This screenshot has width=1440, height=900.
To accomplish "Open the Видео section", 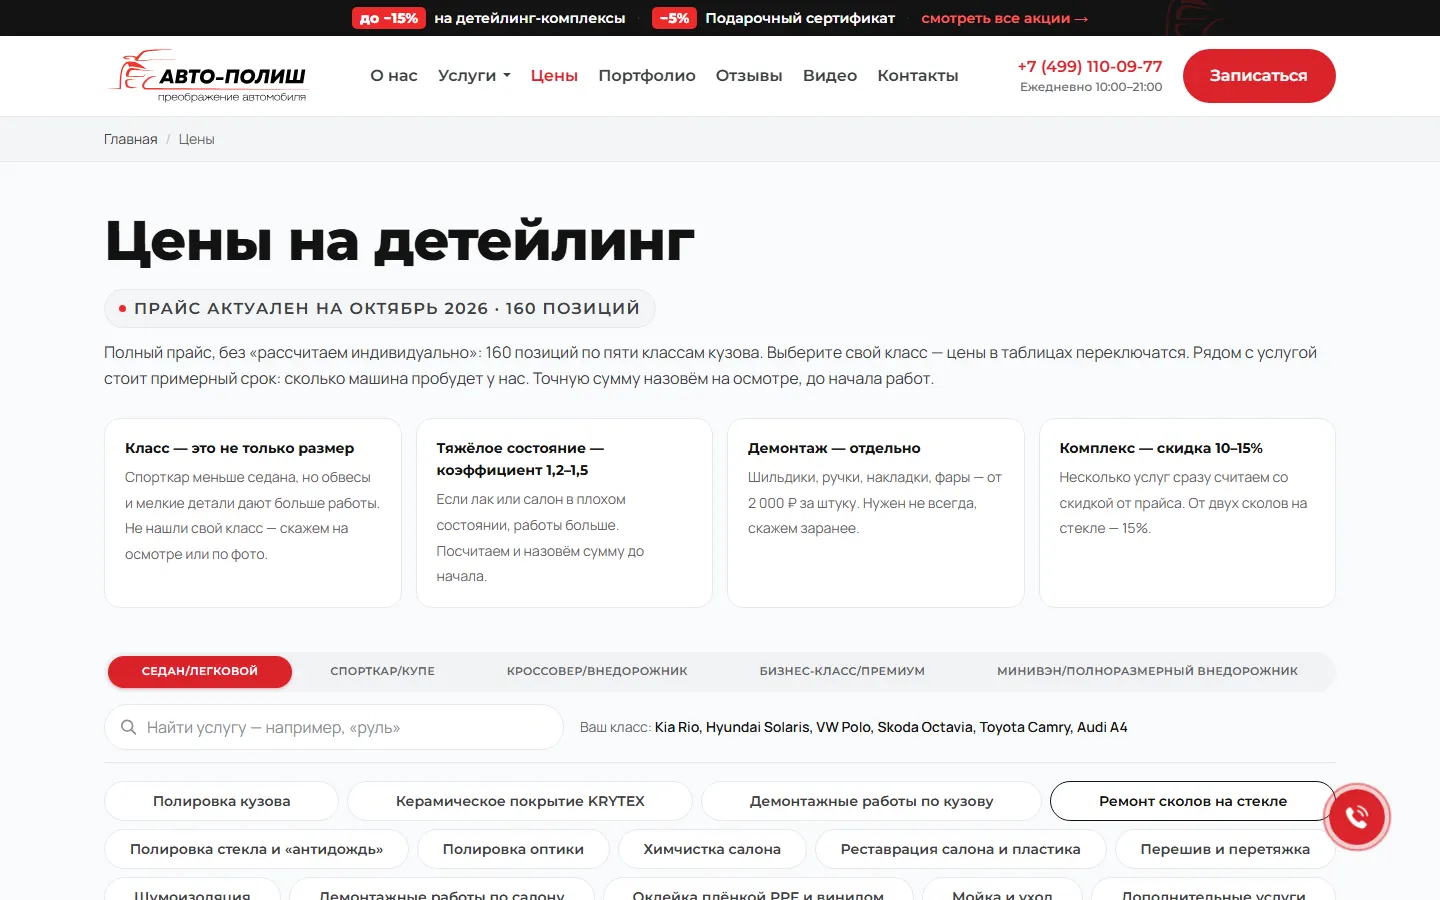I will (x=830, y=75).
